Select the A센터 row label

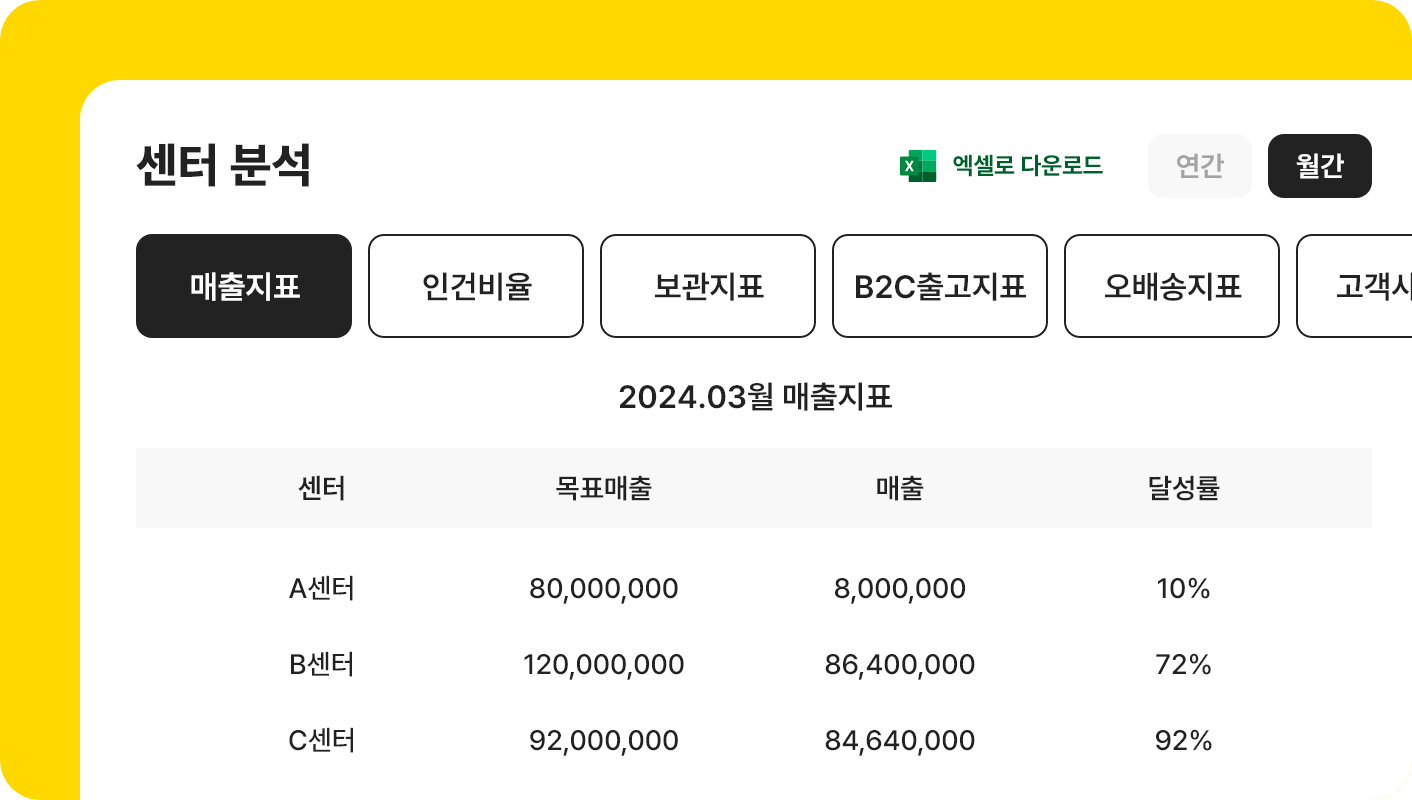coord(322,589)
